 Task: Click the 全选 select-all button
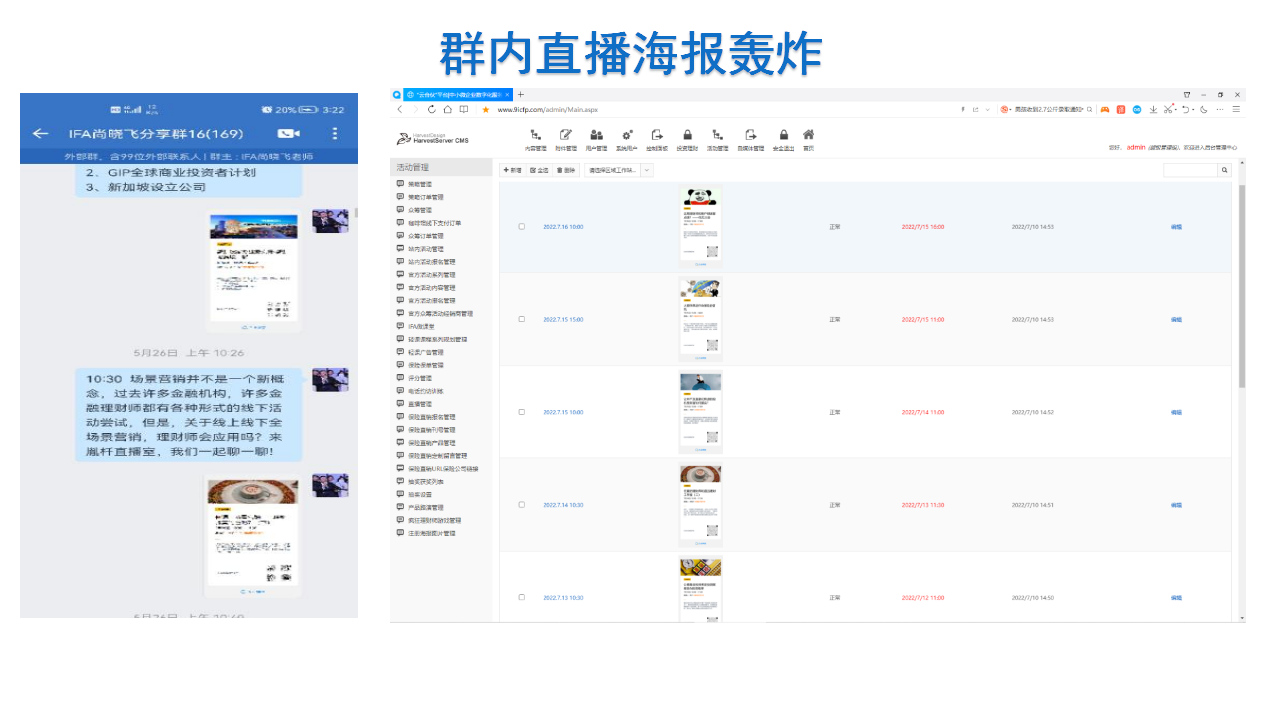[539, 171]
